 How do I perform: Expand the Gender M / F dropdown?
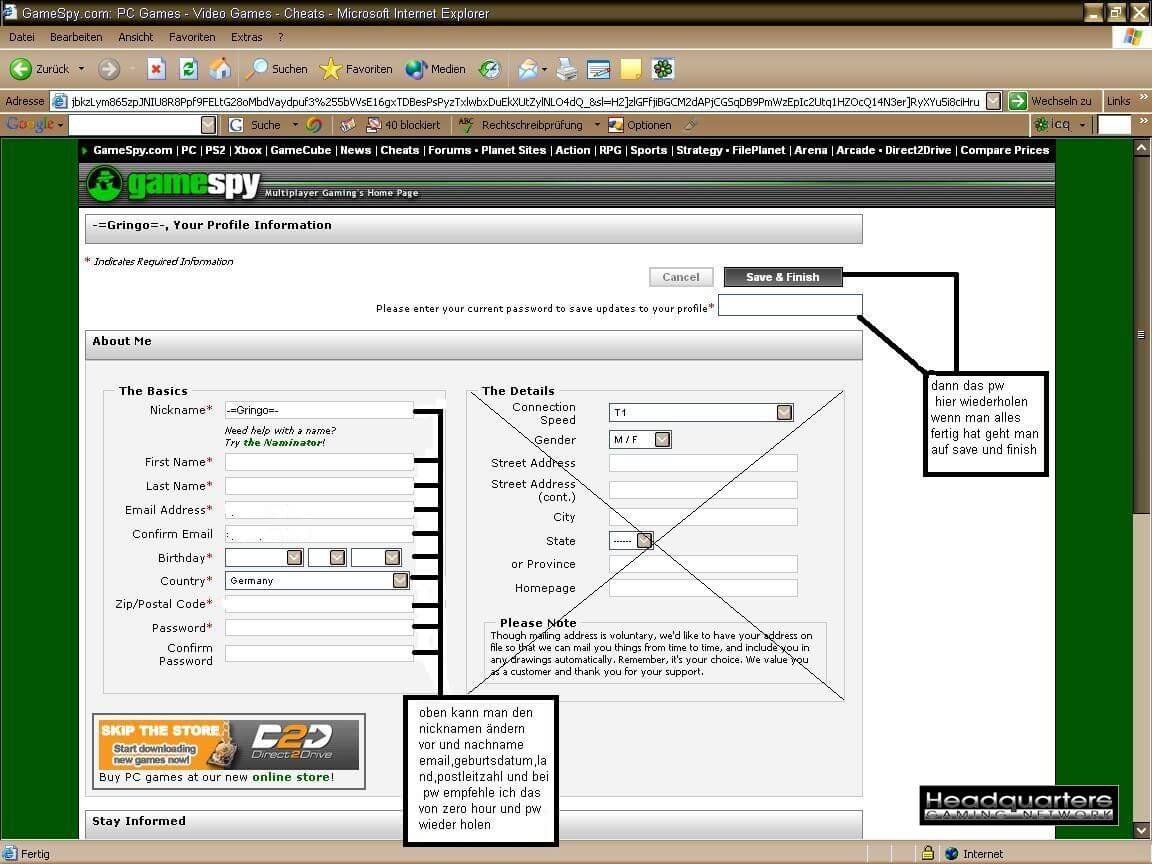coord(661,439)
